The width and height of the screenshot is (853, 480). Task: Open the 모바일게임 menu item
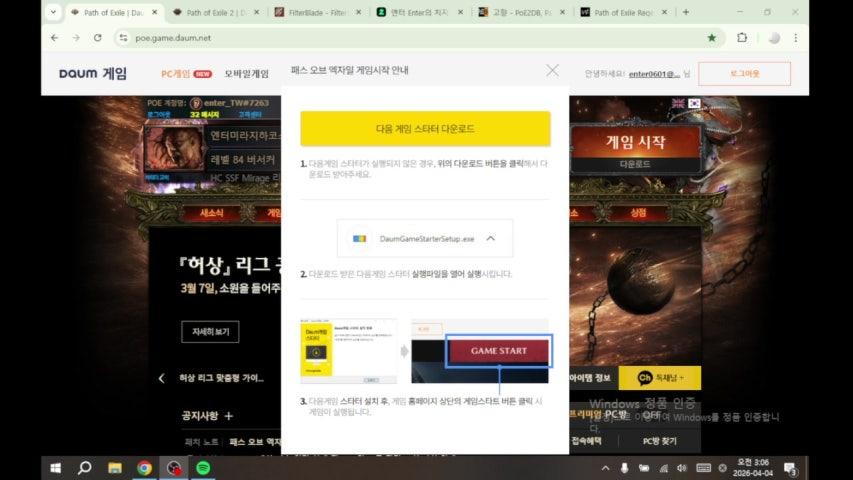click(x=246, y=74)
